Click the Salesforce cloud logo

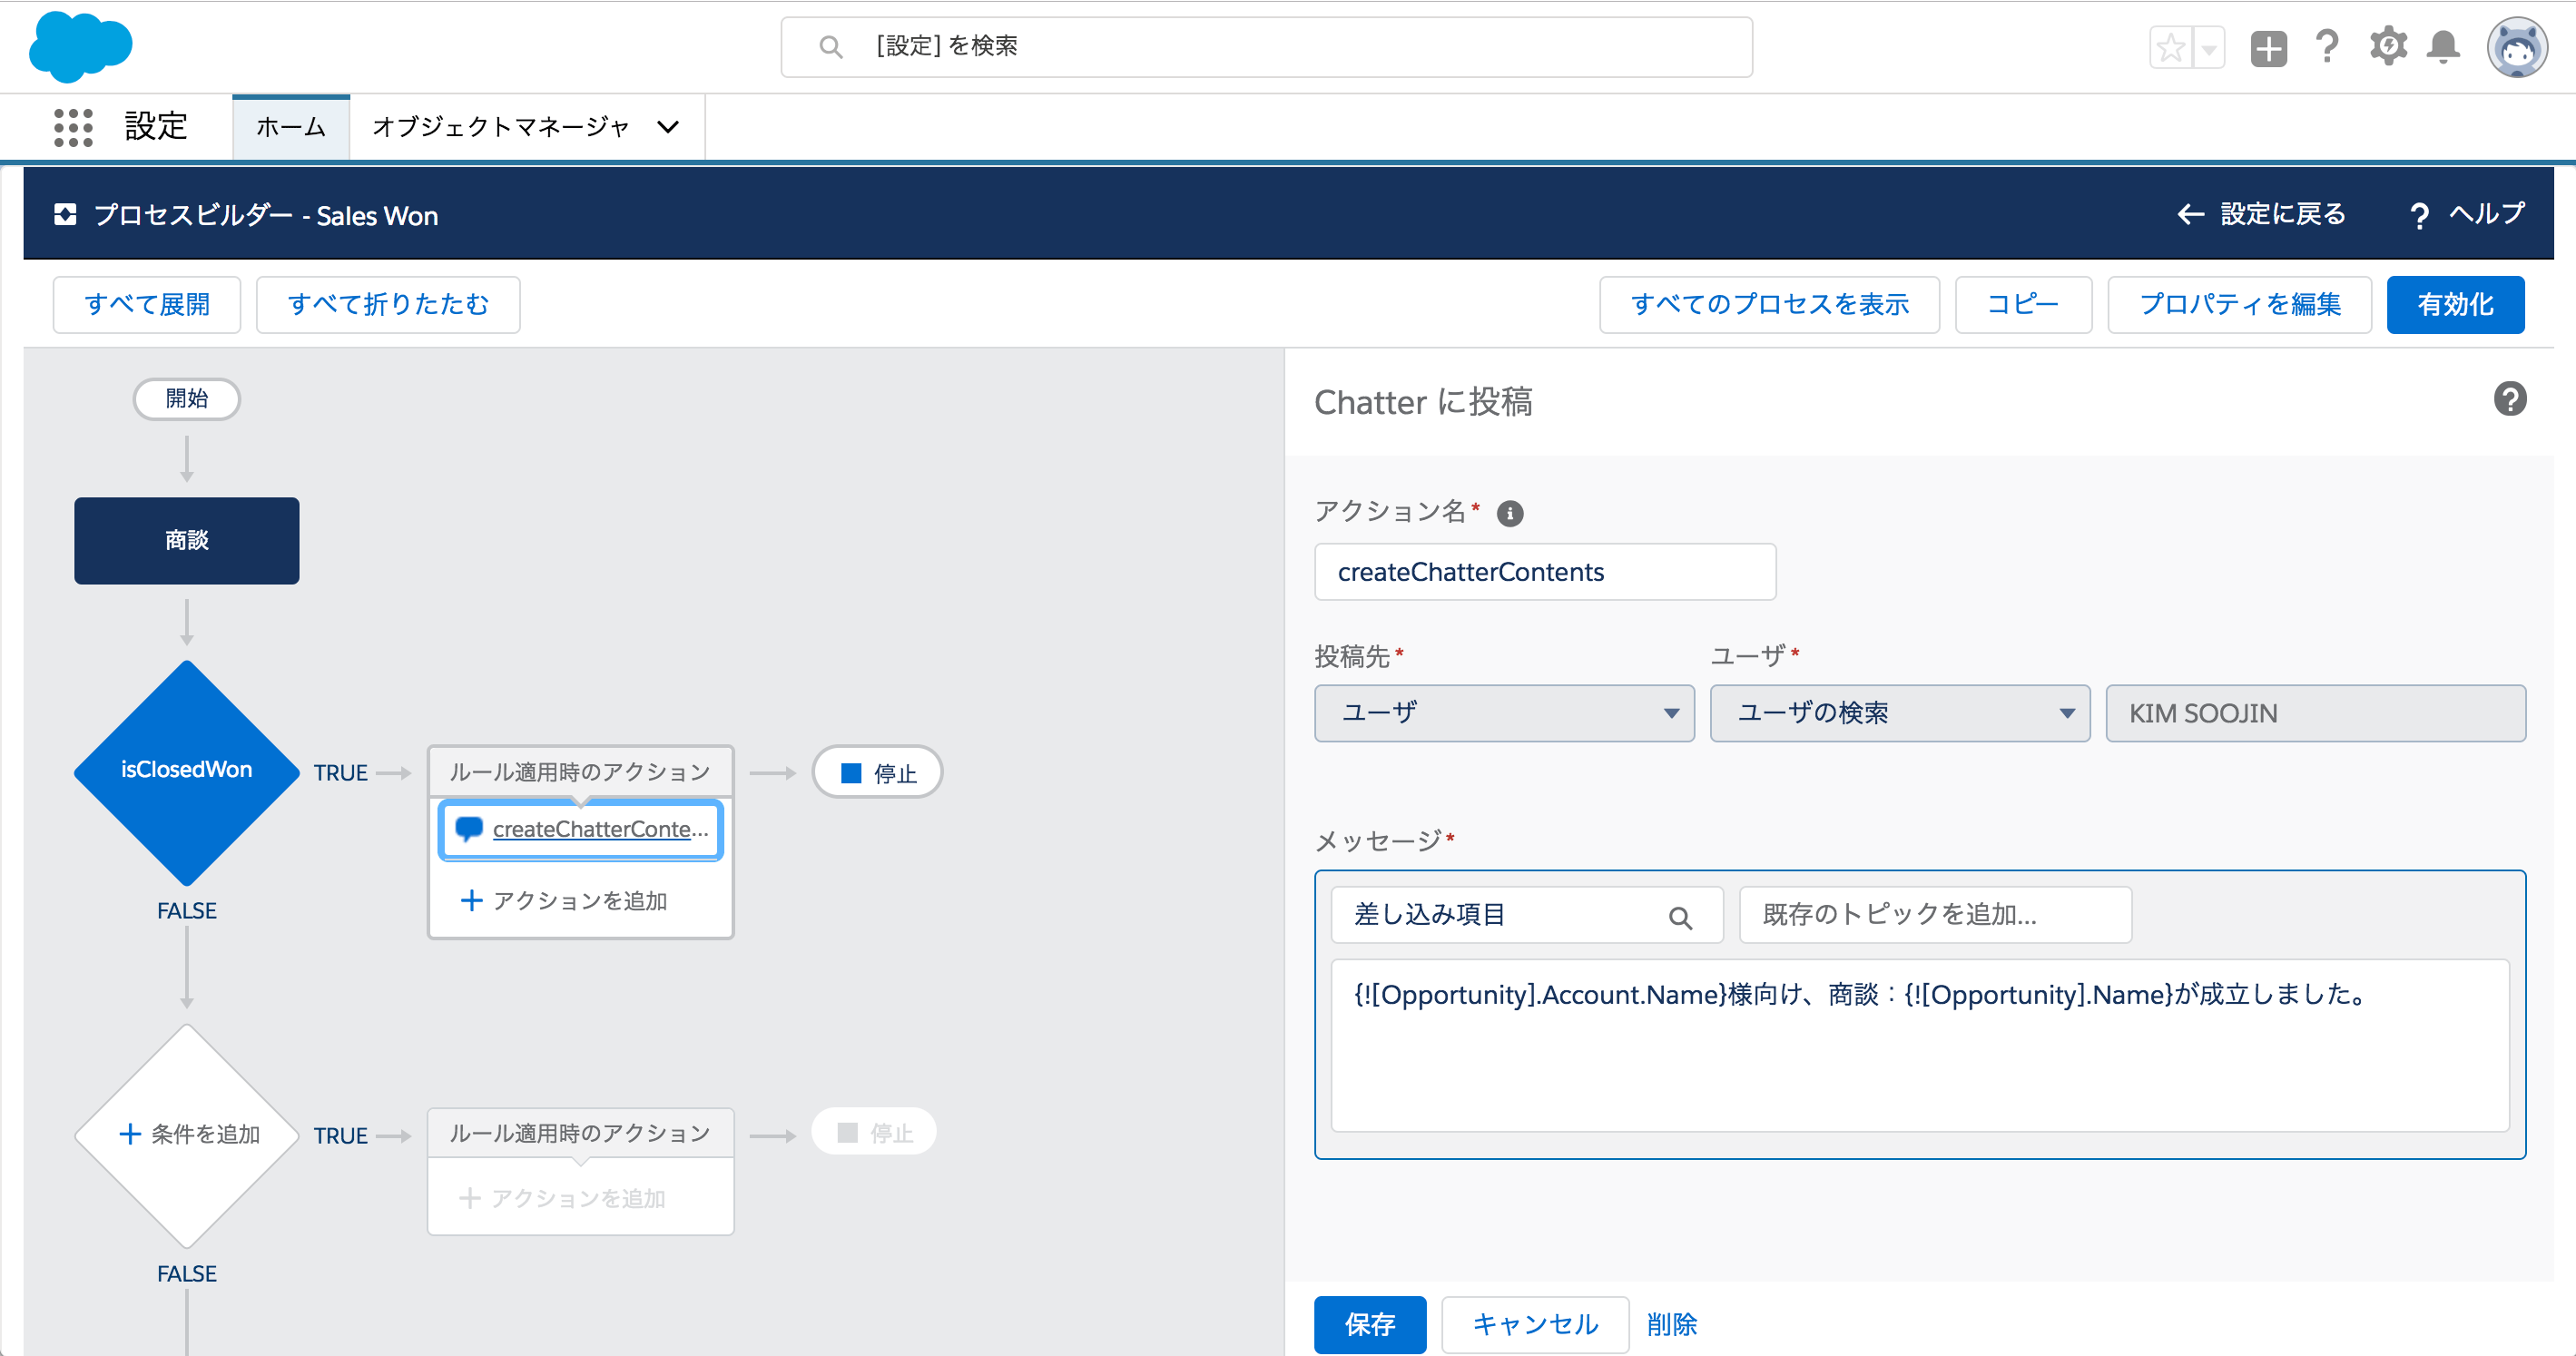pyautogui.click(x=80, y=46)
